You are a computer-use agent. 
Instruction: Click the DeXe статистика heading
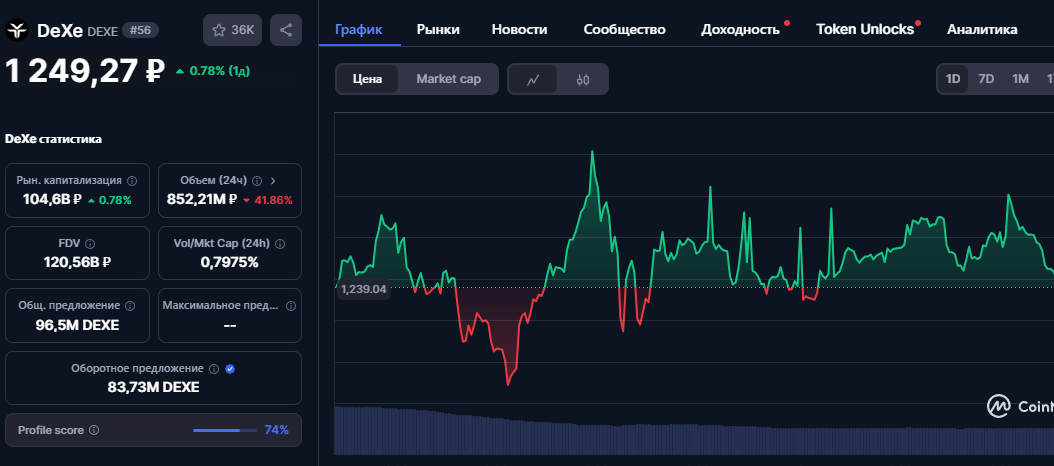(x=54, y=139)
